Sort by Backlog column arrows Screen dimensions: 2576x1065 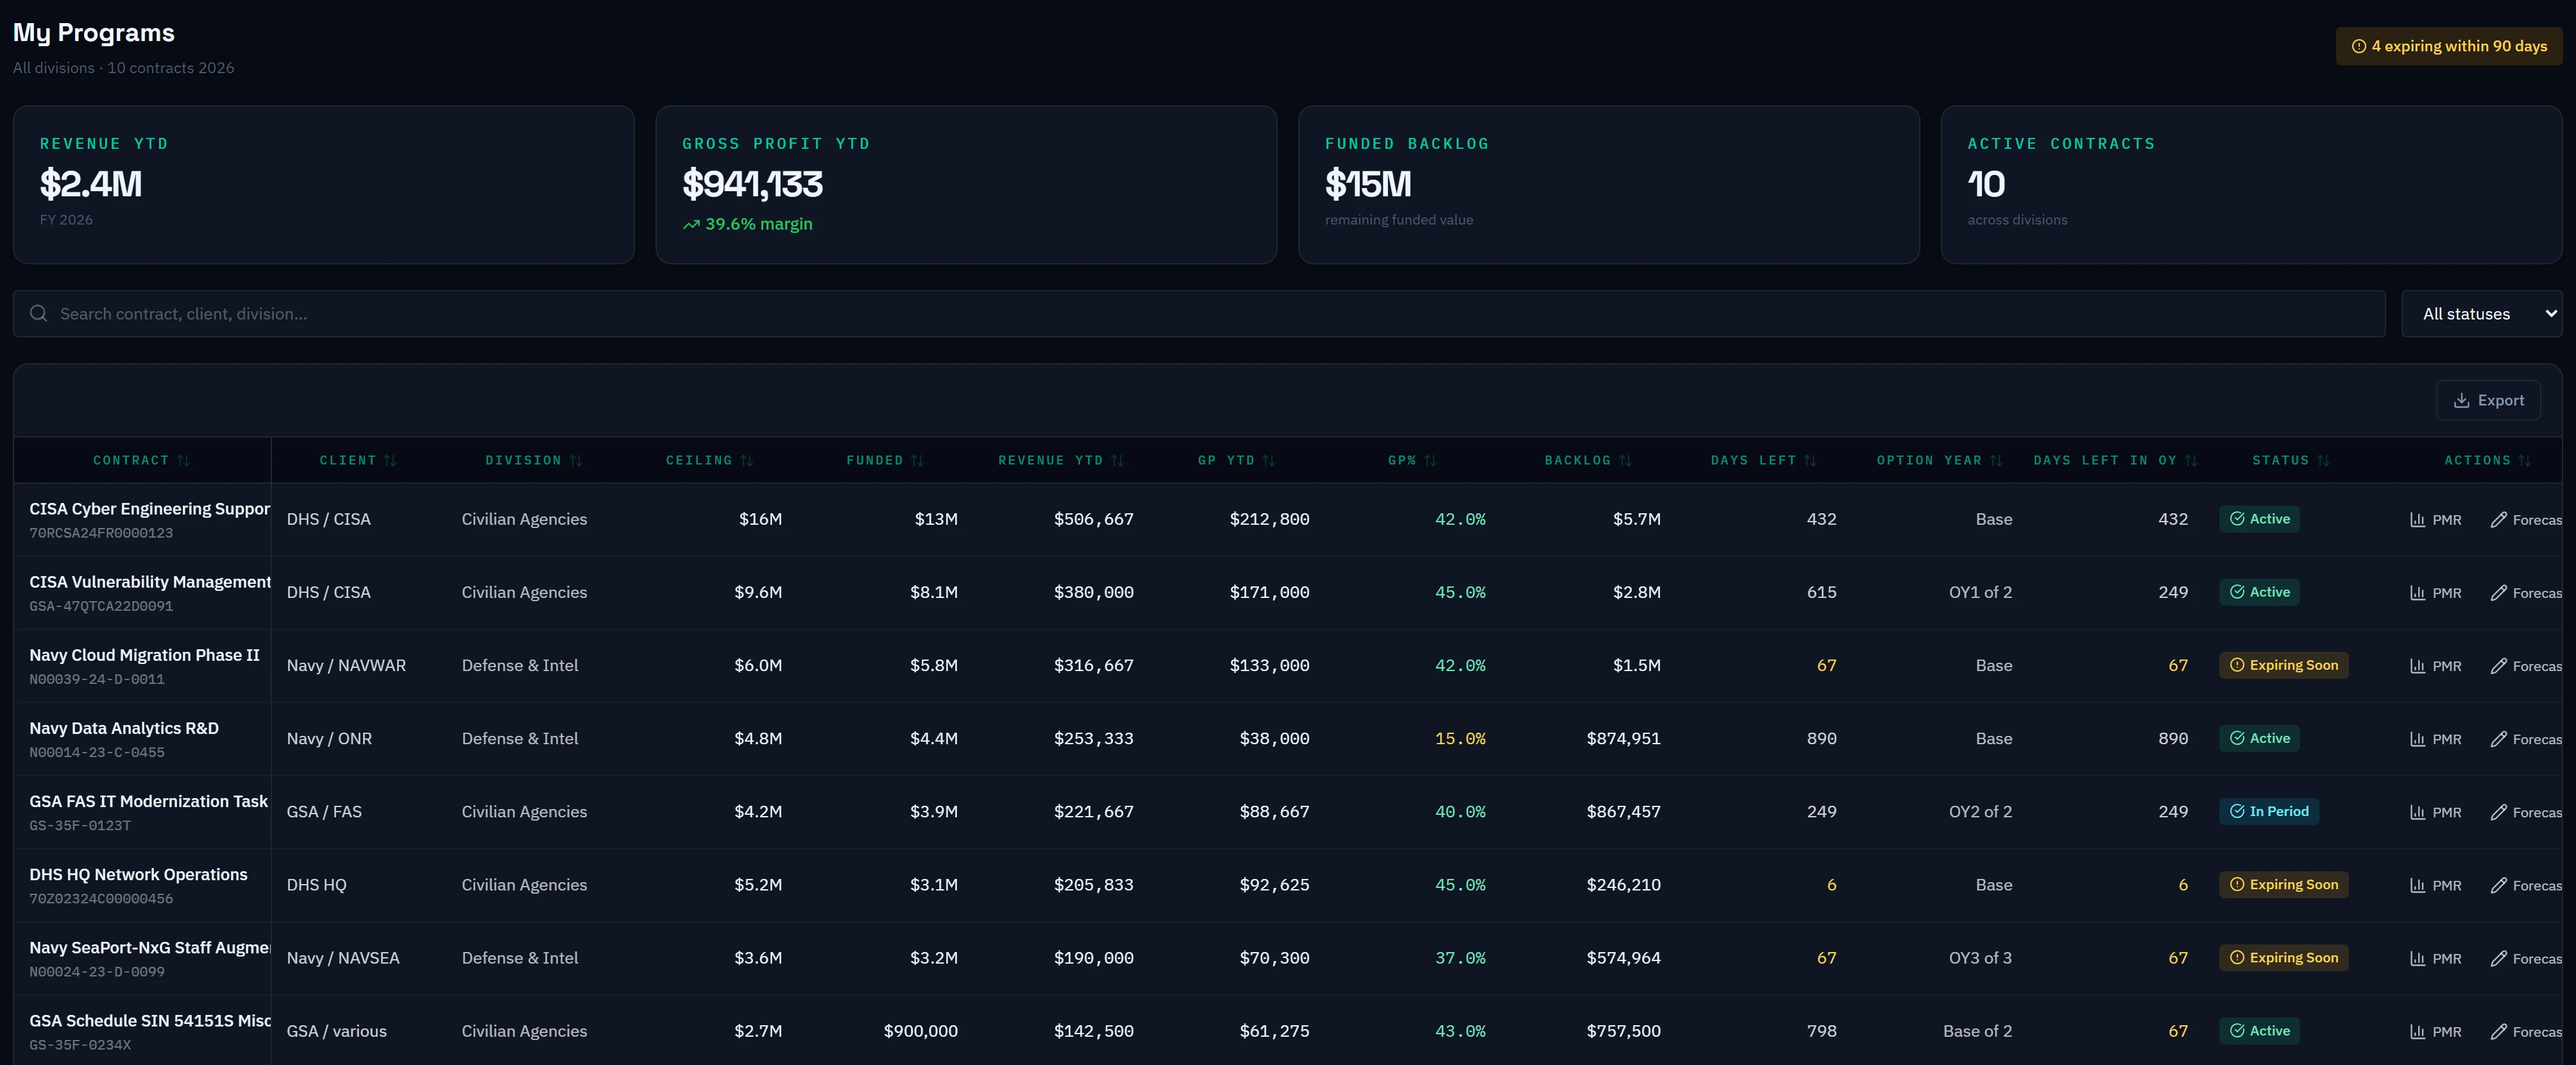click(x=1625, y=460)
